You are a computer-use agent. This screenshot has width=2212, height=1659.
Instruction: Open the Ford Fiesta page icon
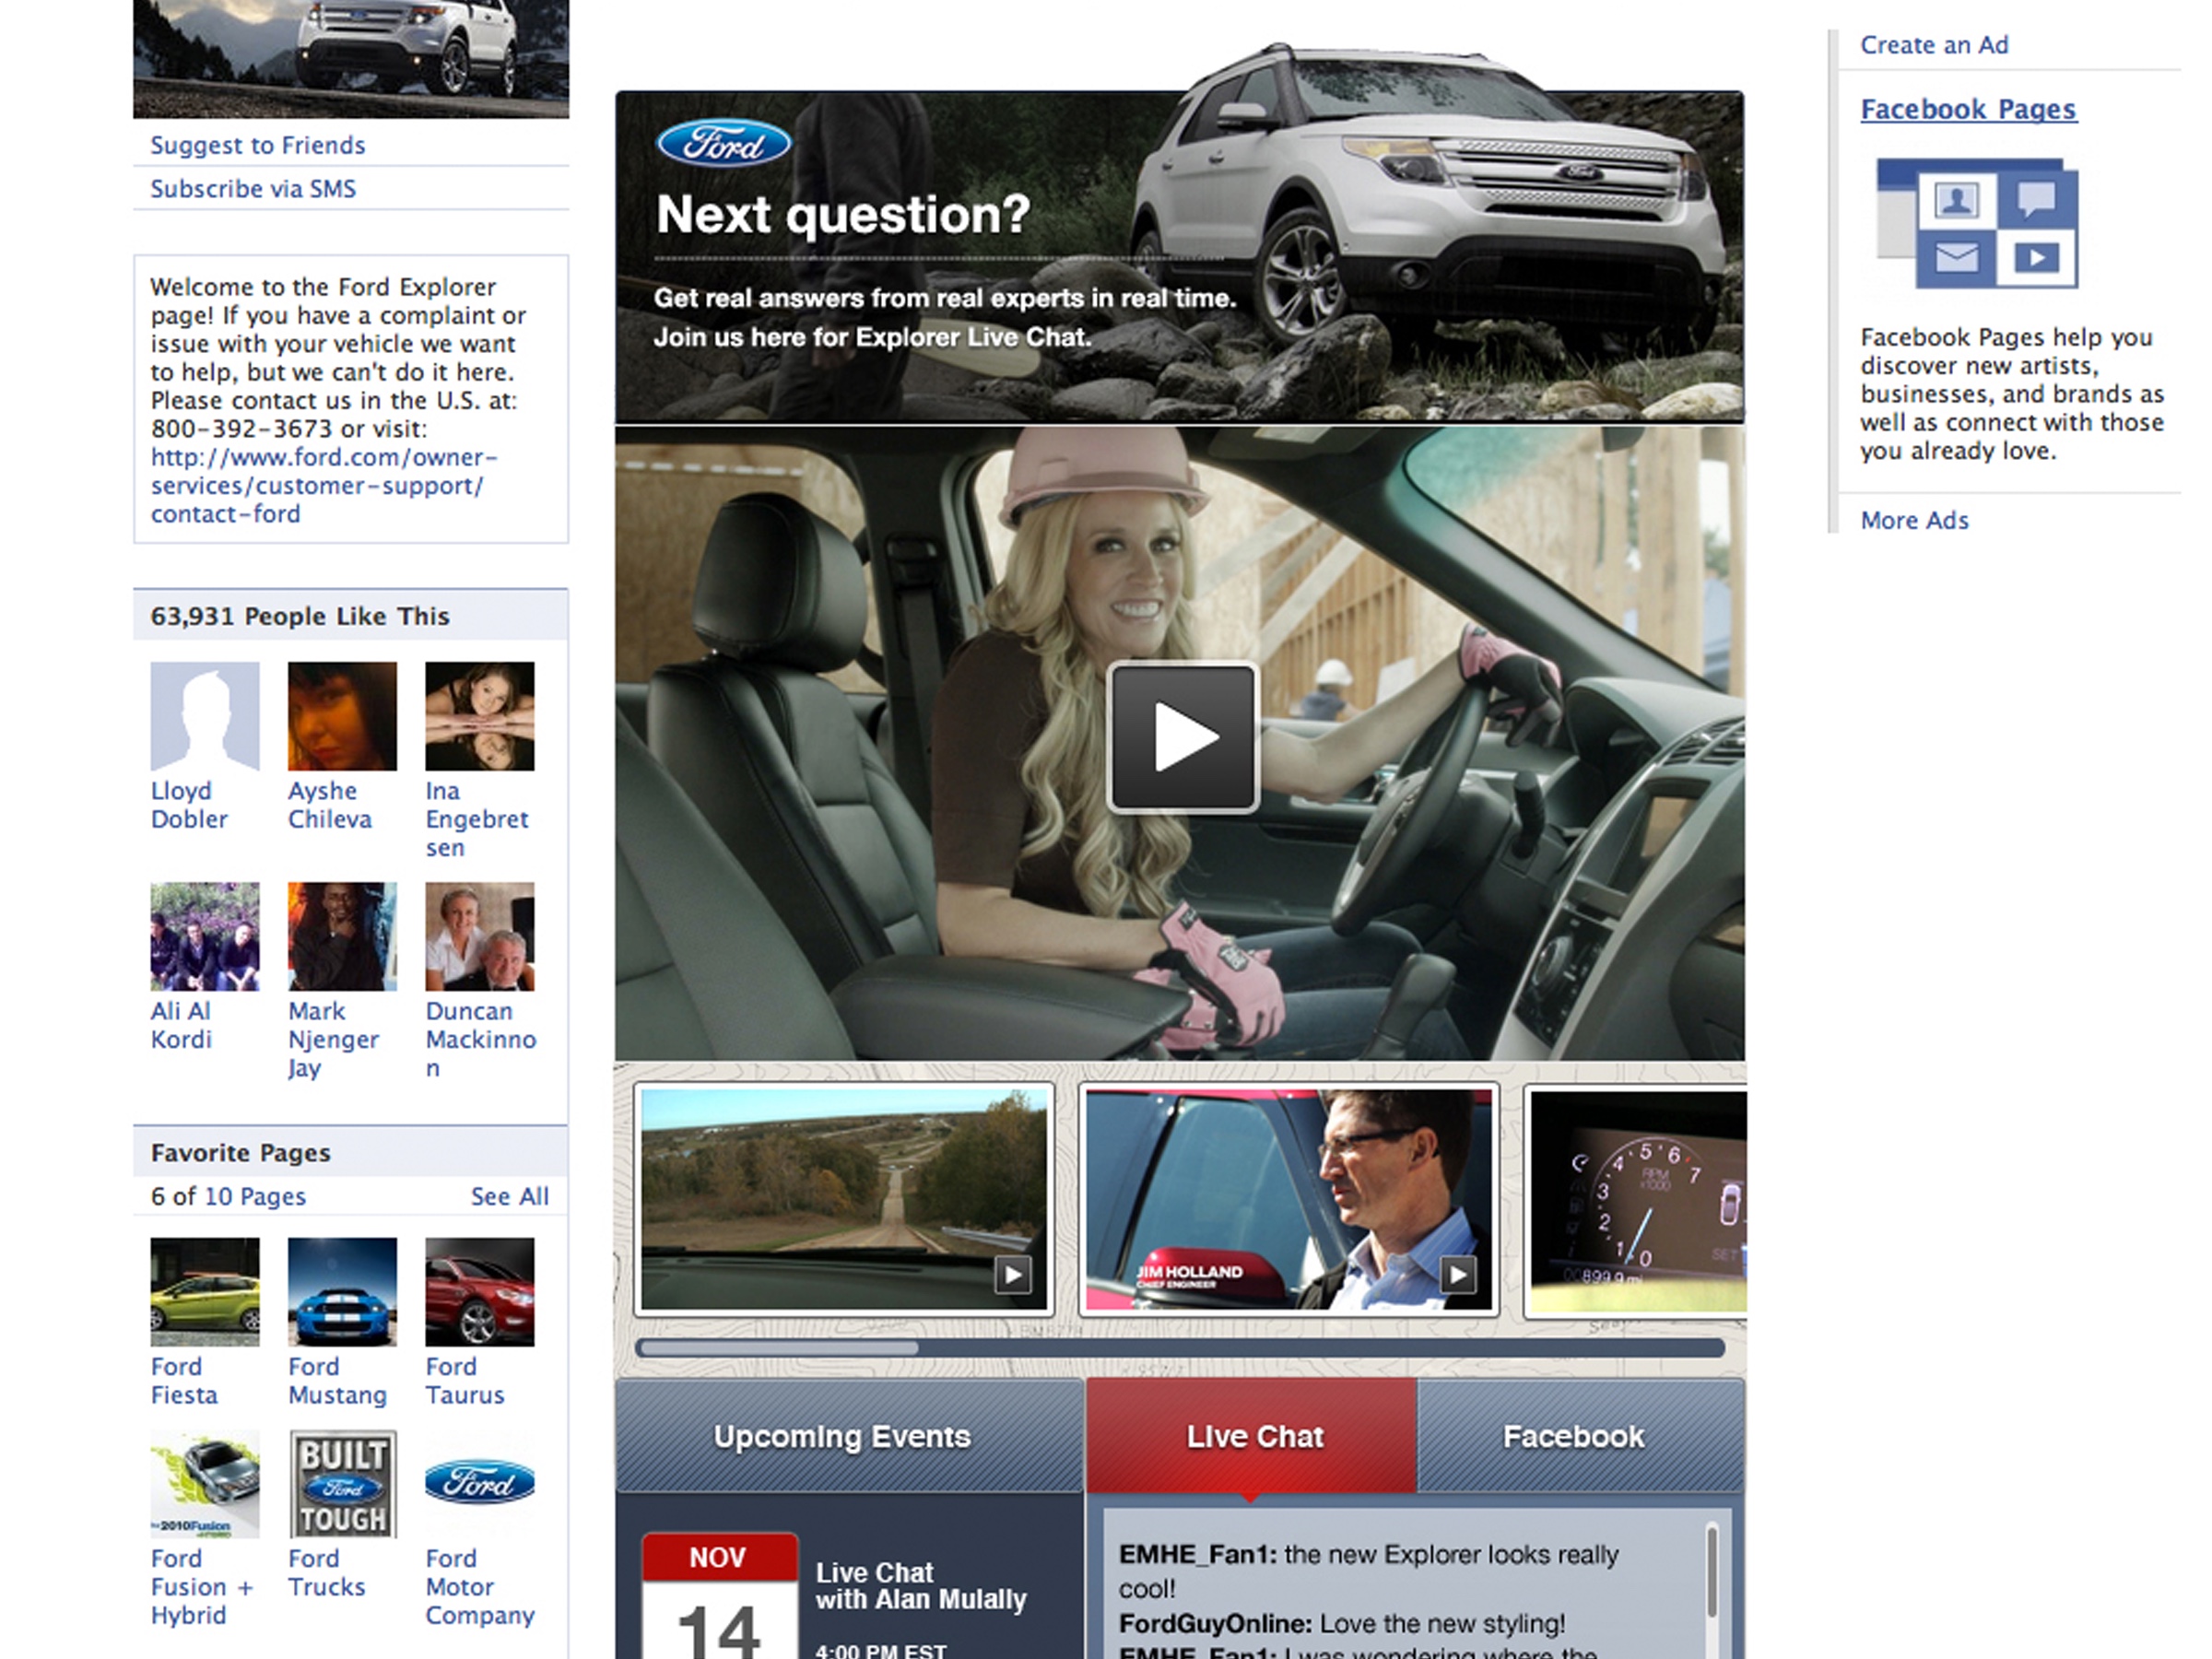click(x=205, y=1292)
